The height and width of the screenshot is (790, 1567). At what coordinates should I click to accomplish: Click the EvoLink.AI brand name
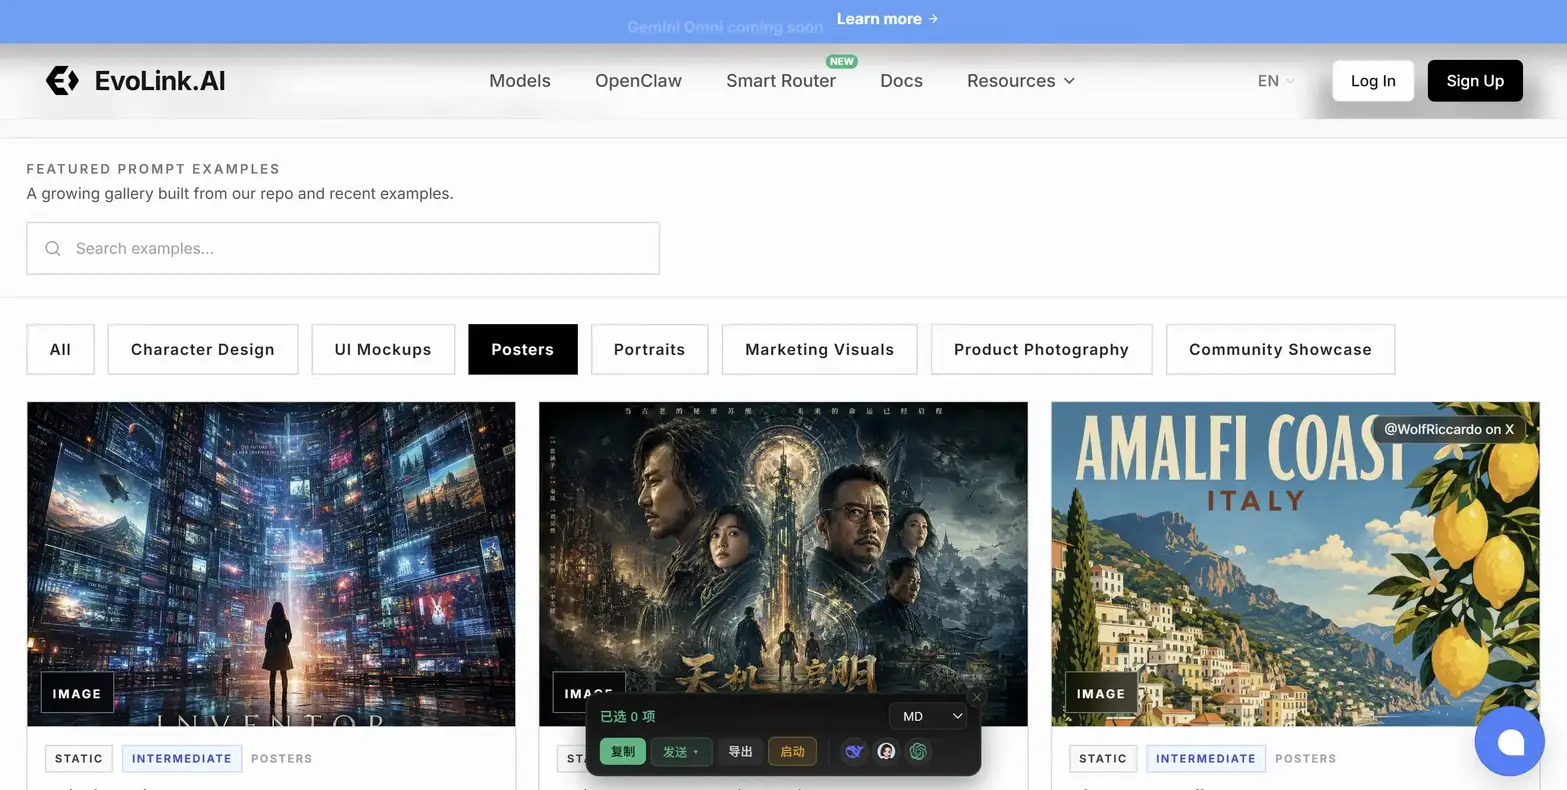[160, 81]
